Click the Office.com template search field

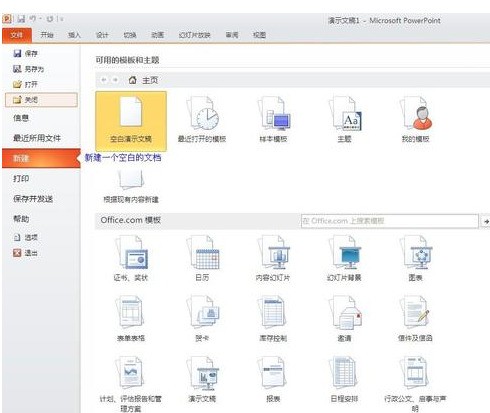click(390, 221)
